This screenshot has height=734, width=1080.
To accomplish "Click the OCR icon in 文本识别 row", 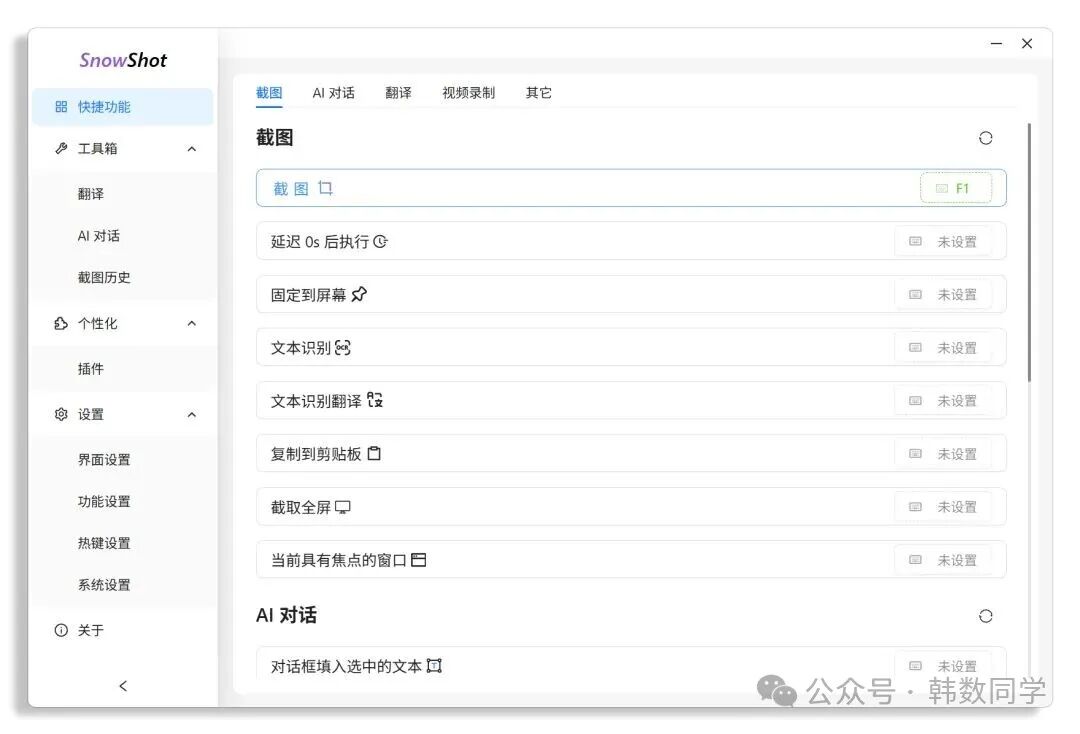I will 342,346.
